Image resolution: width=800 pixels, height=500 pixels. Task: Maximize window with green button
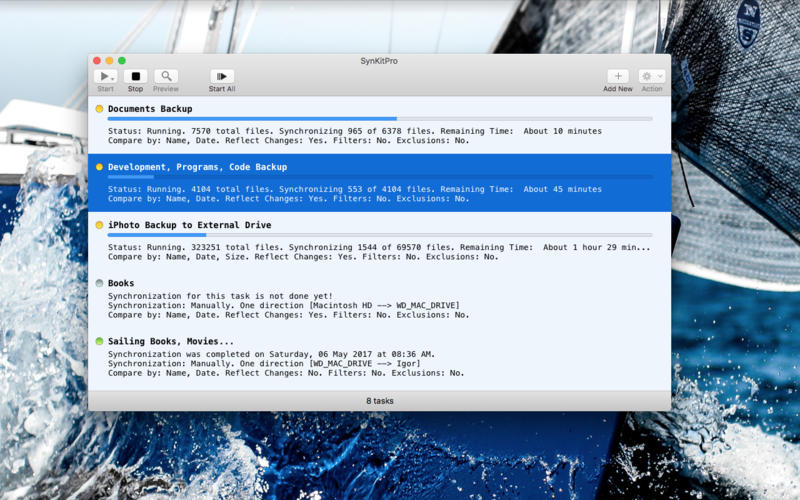point(122,61)
